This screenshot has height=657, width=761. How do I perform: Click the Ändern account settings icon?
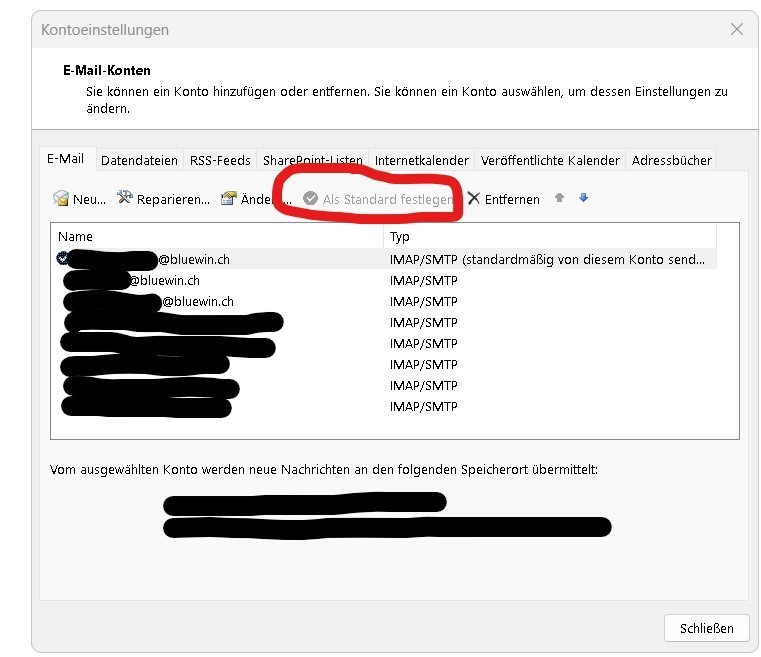click(229, 199)
